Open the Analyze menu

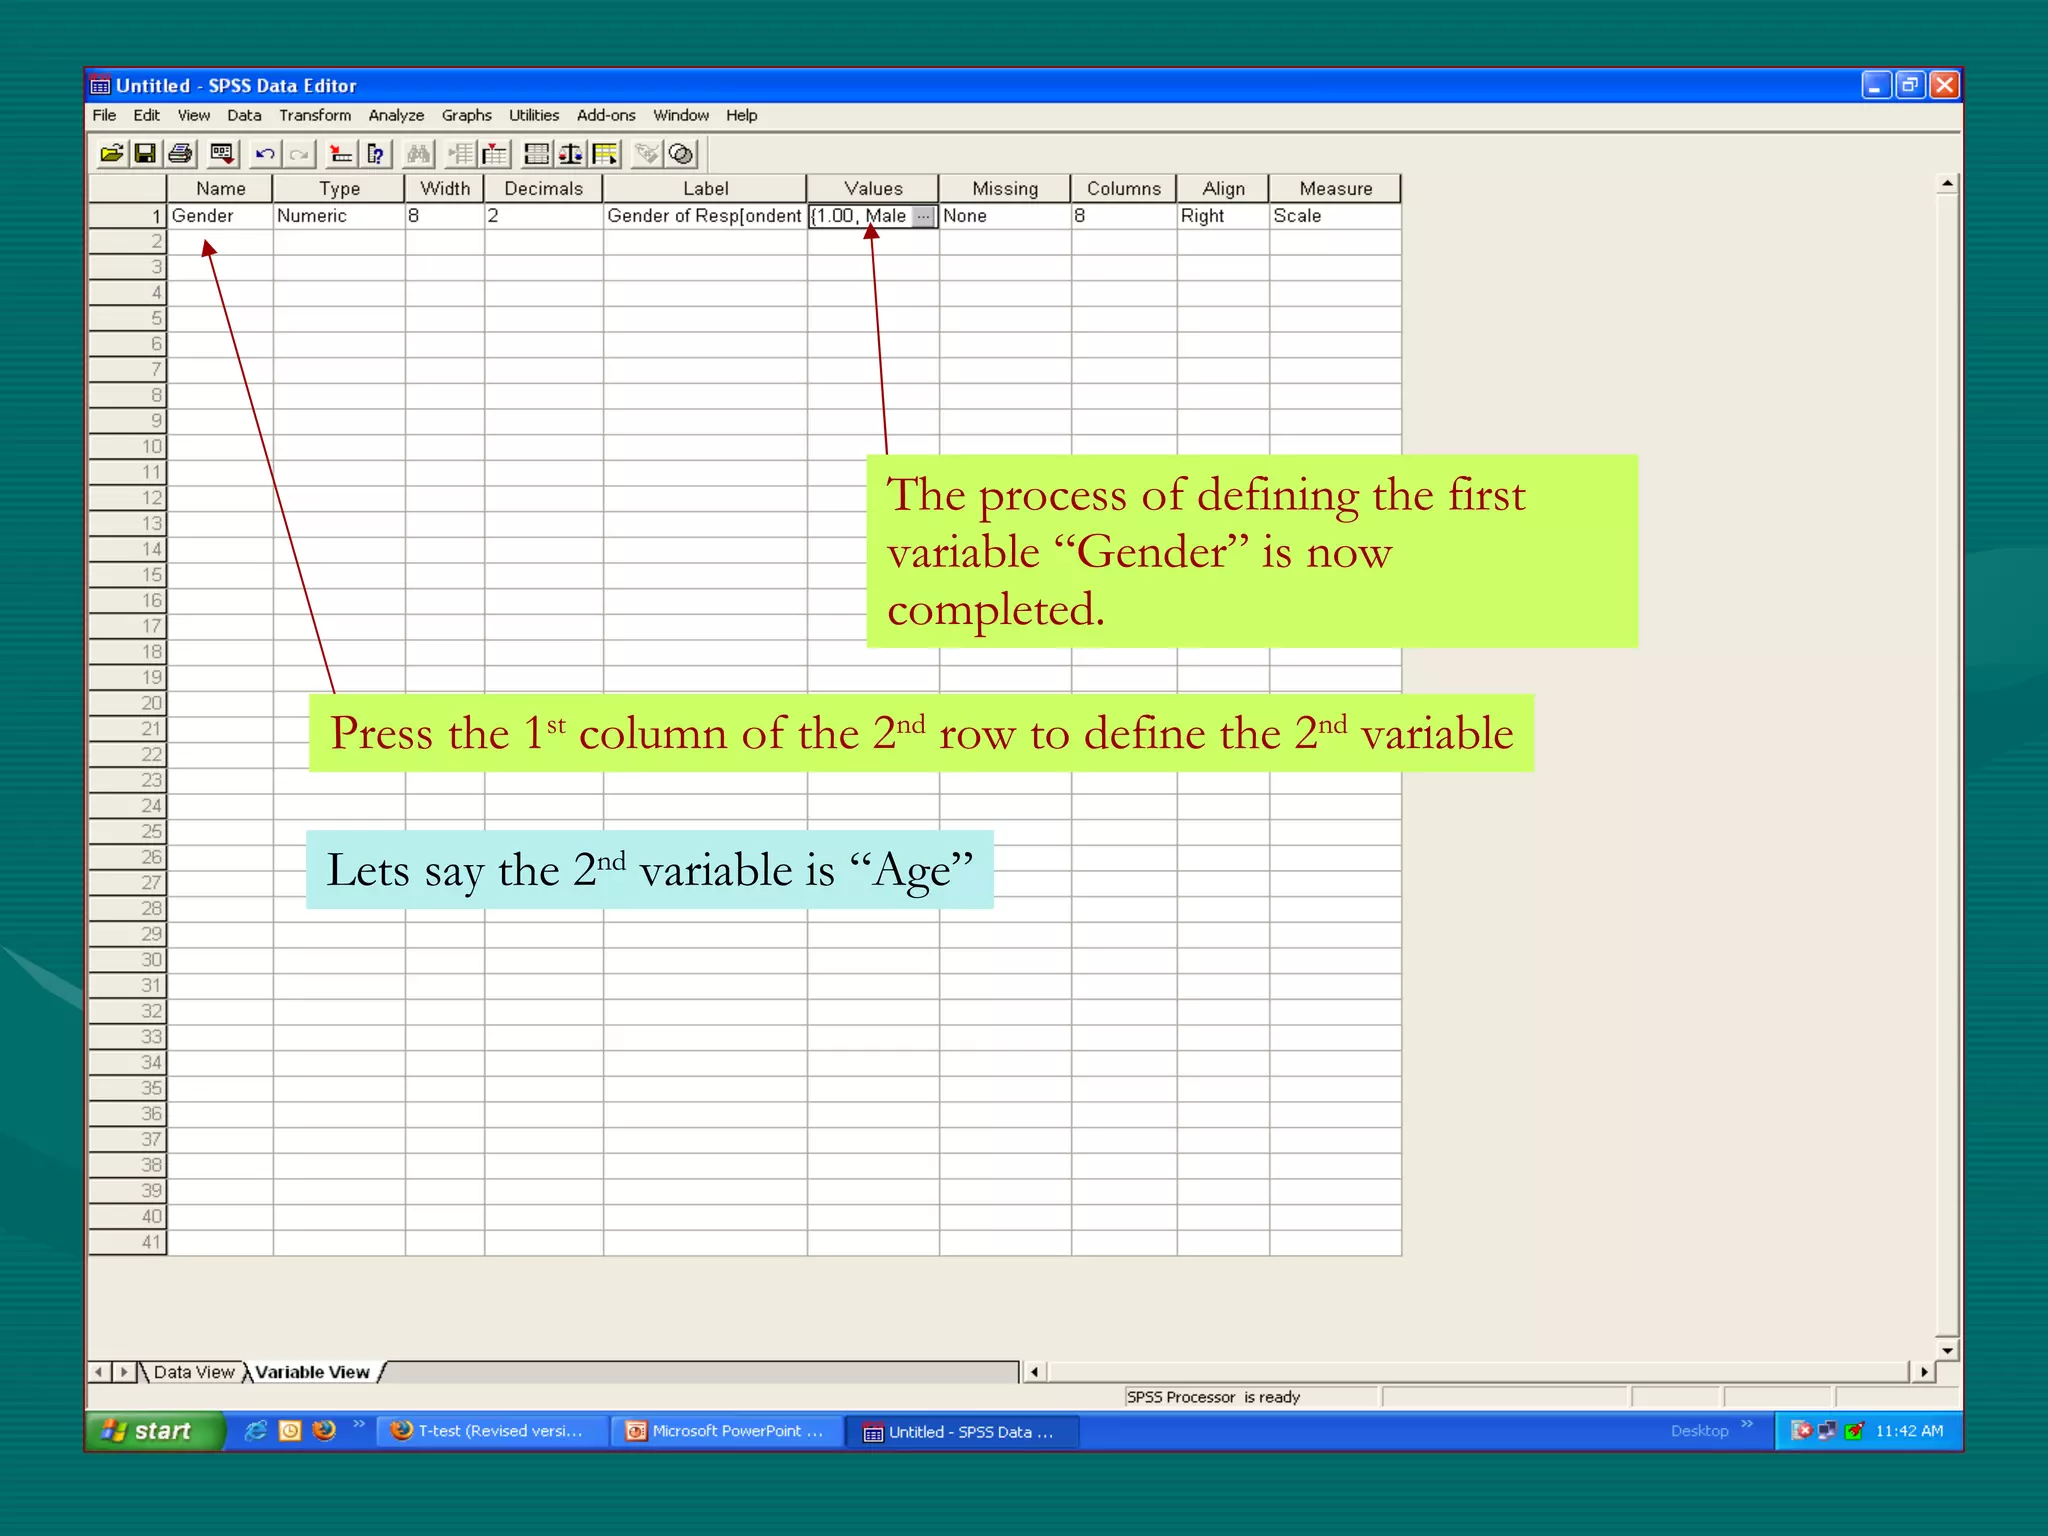[x=396, y=115]
